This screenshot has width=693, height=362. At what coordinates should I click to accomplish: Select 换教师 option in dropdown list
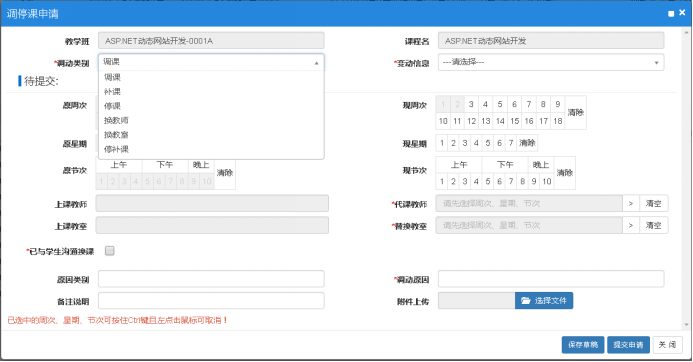(211, 120)
